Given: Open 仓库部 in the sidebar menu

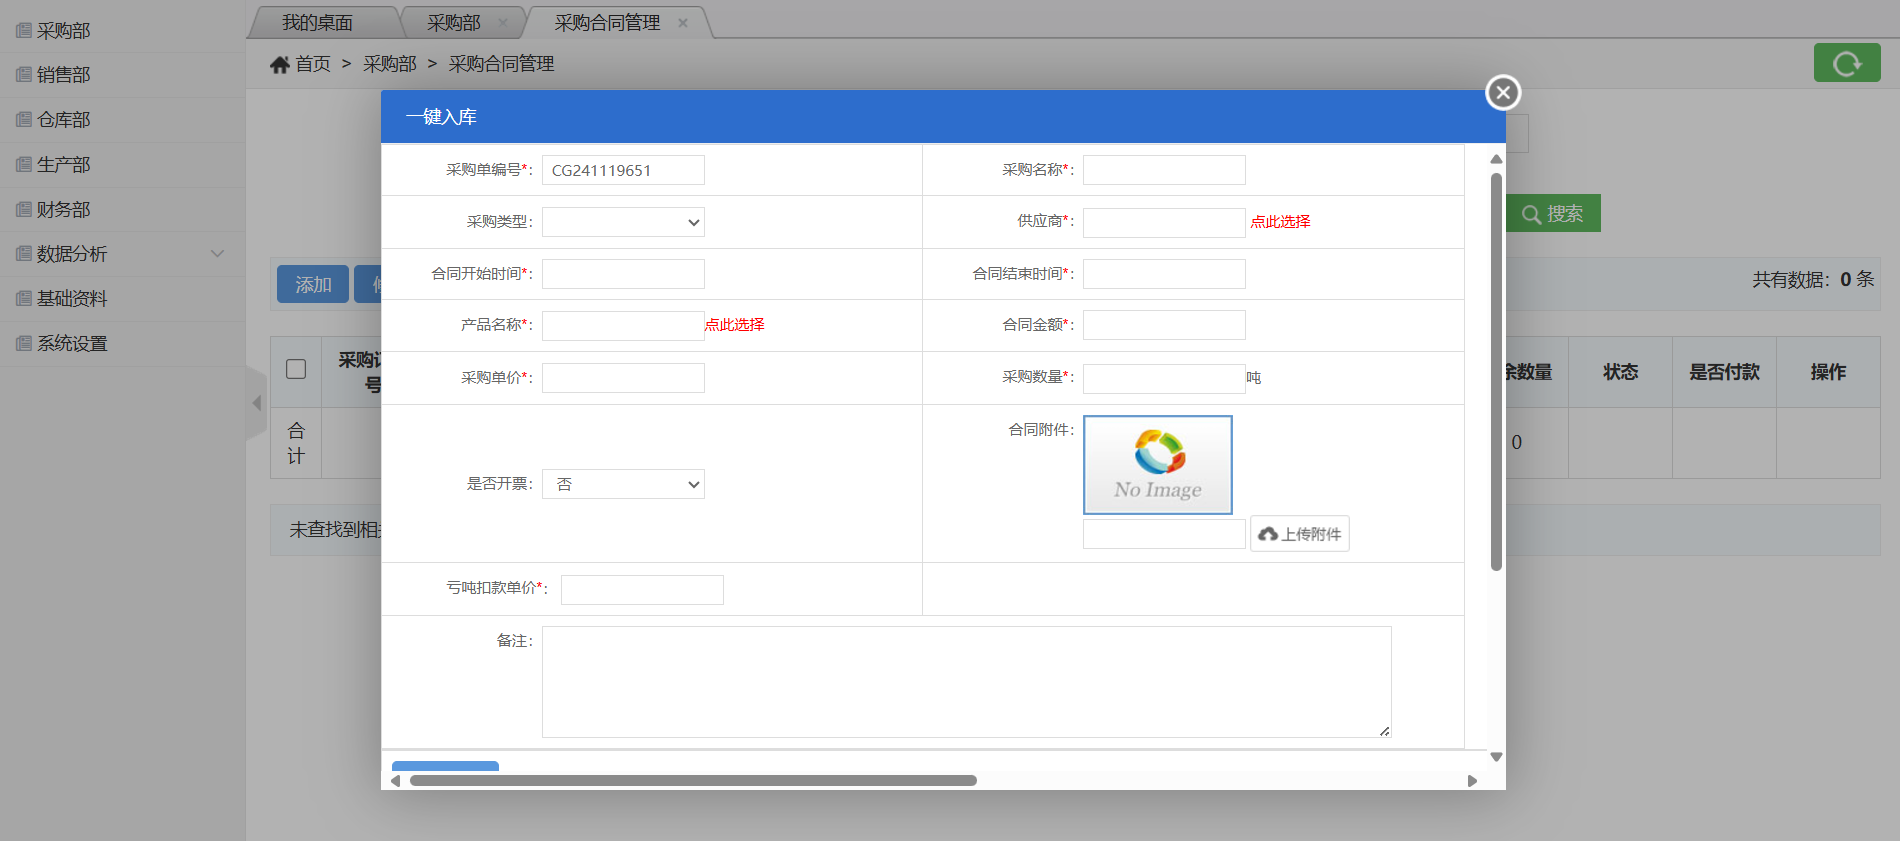Looking at the screenshot, I should tap(64, 120).
